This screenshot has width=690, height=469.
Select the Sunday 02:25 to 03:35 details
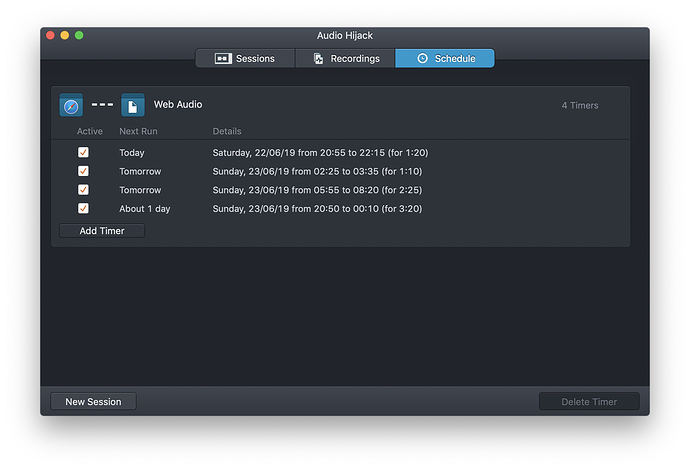click(317, 171)
